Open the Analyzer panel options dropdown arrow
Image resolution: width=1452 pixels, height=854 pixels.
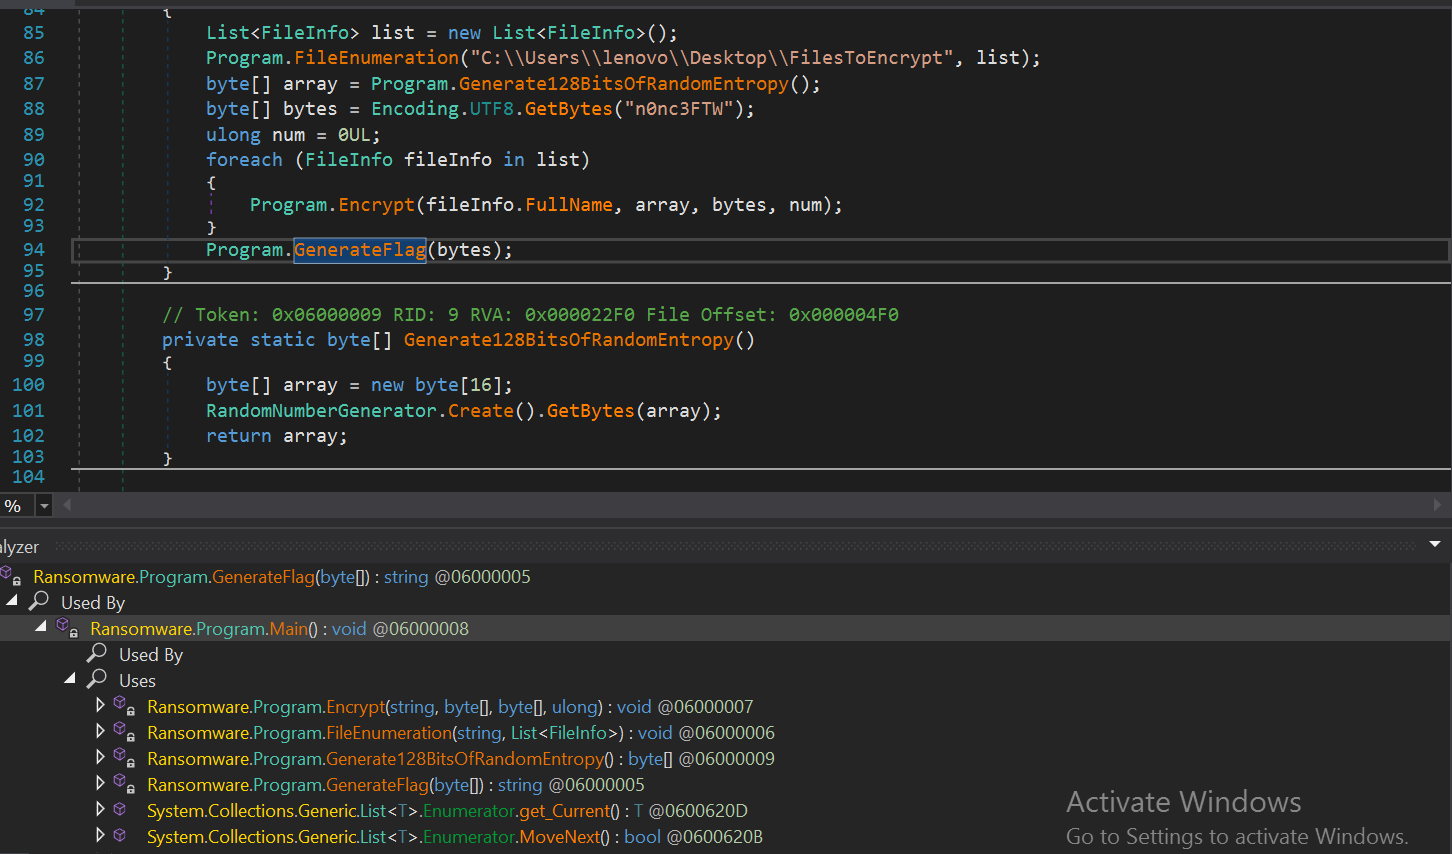point(1435,545)
